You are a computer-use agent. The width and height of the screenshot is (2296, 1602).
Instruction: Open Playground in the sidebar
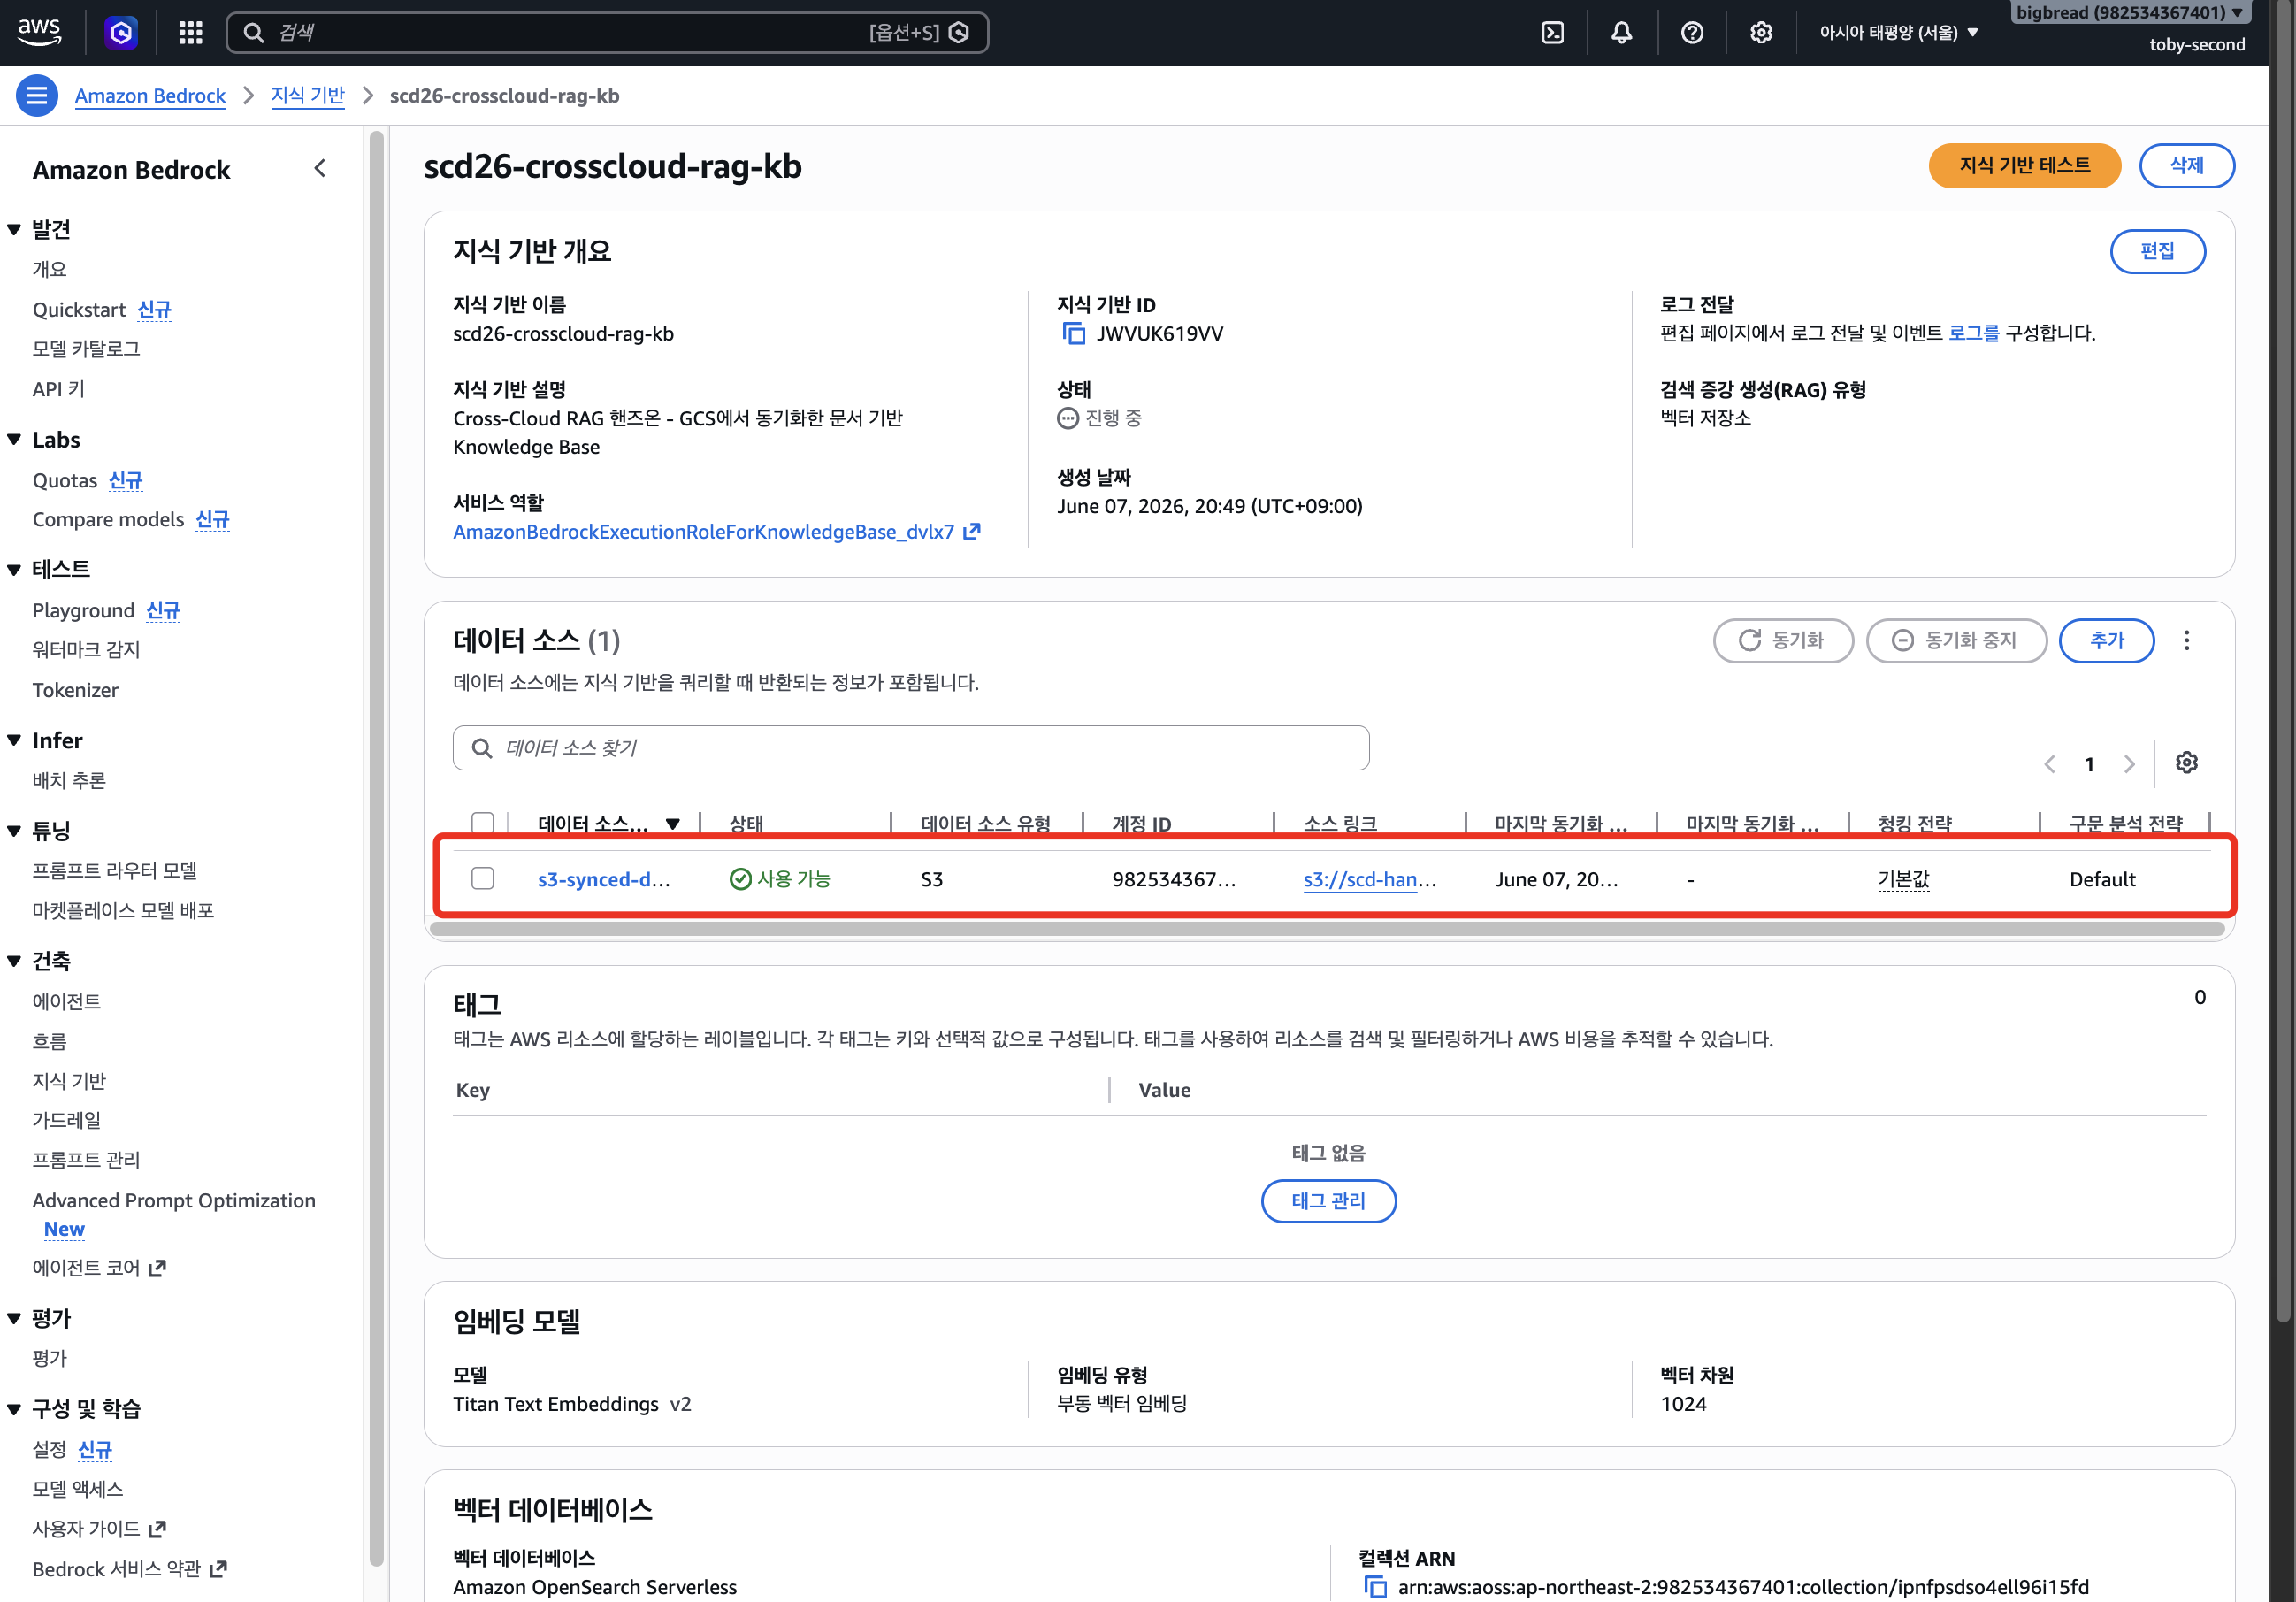pyautogui.click(x=83, y=610)
